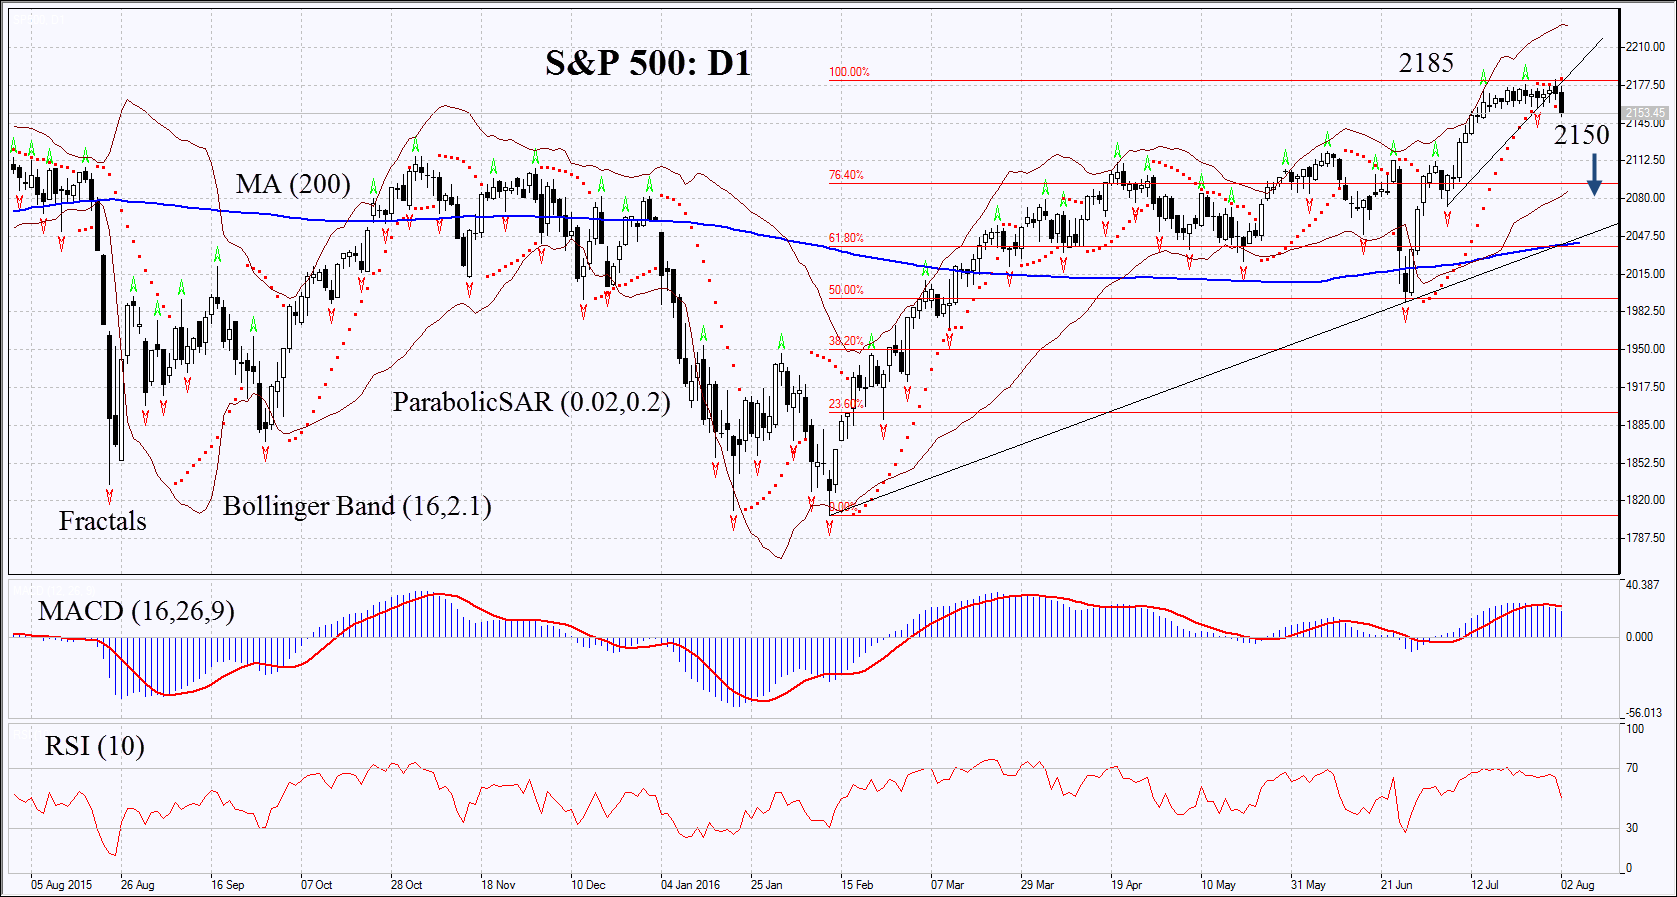The width and height of the screenshot is (1677, 897).
Task: Select the 2210.00 price axis label
Action: coord(1645,47)
